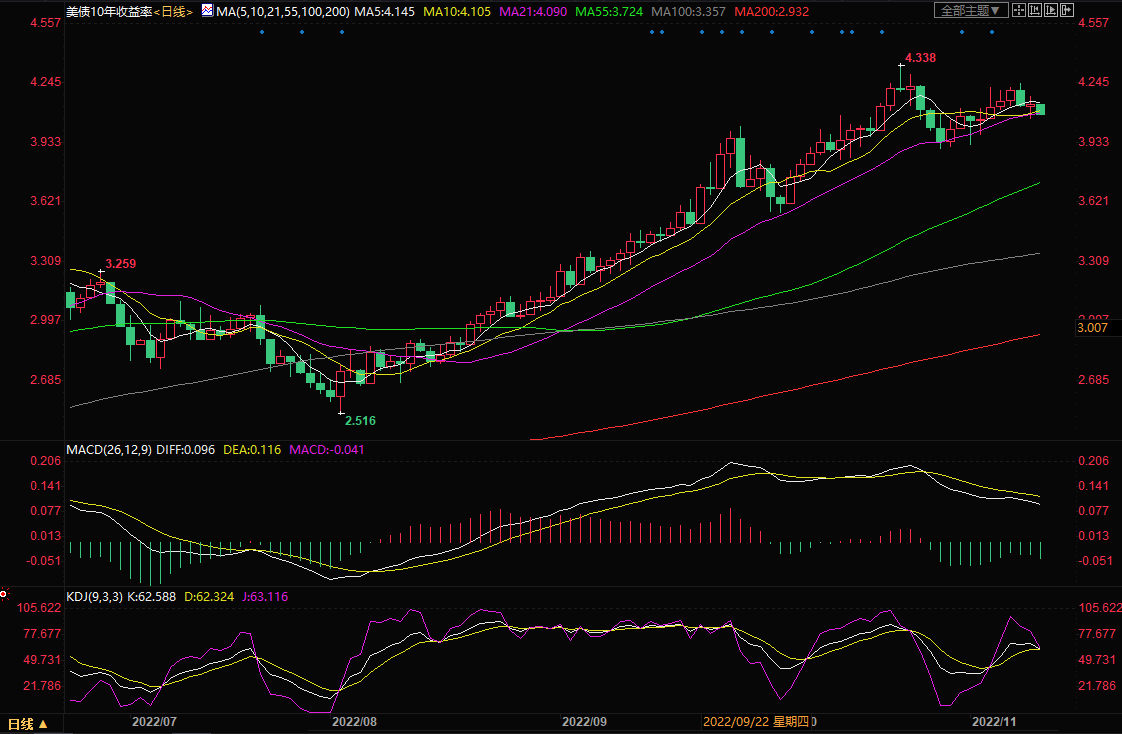Expand the 日线 period selector at bottom-left

point(27,723)
